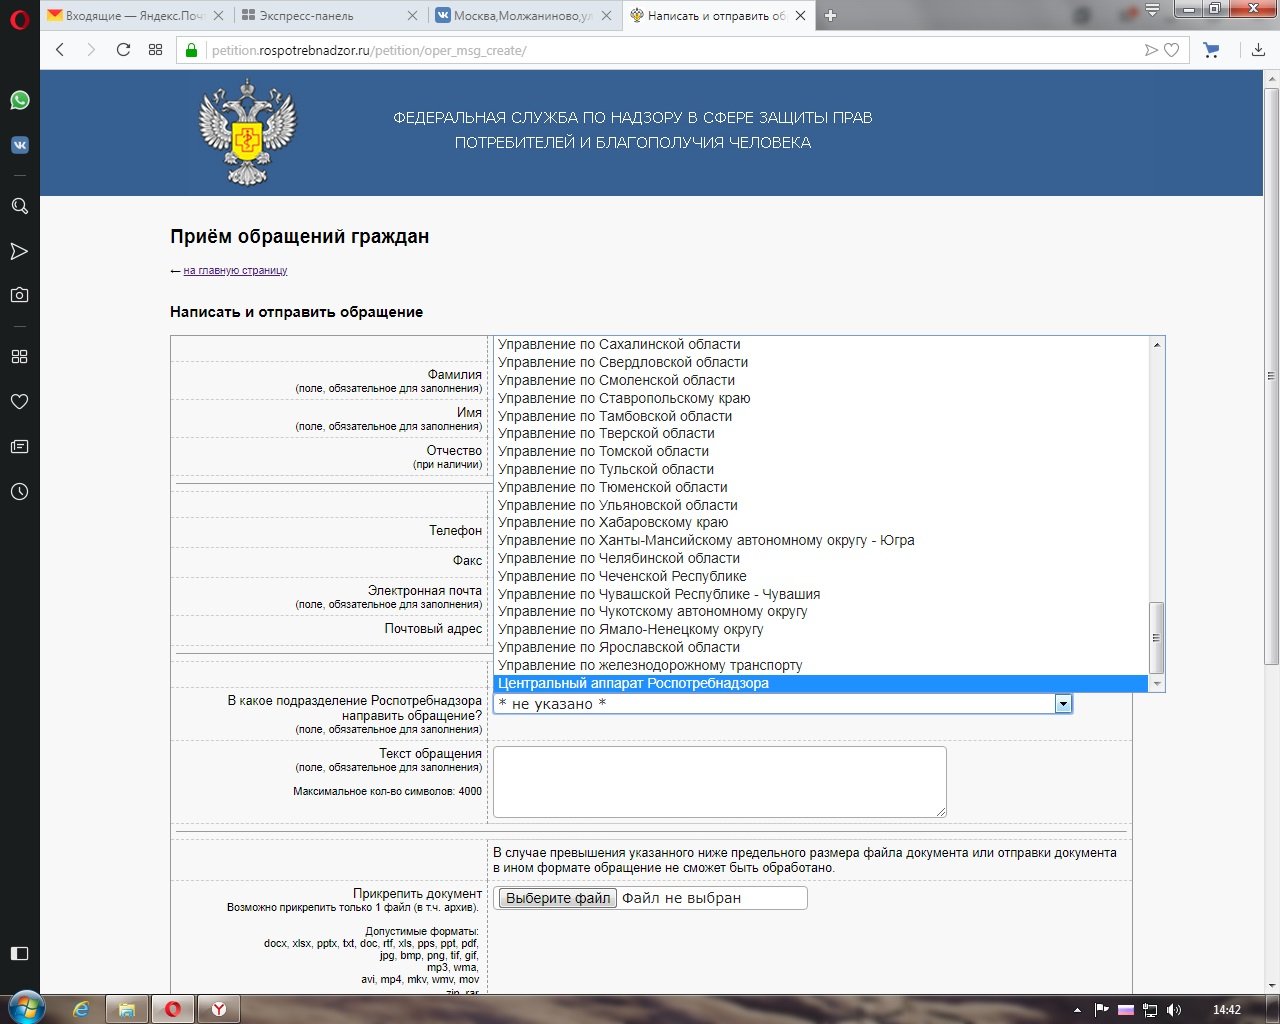The image size is (1280, 1024).
Task: Switch to Входящие Яндекс.Почта tab
Action: pos(134,16)
